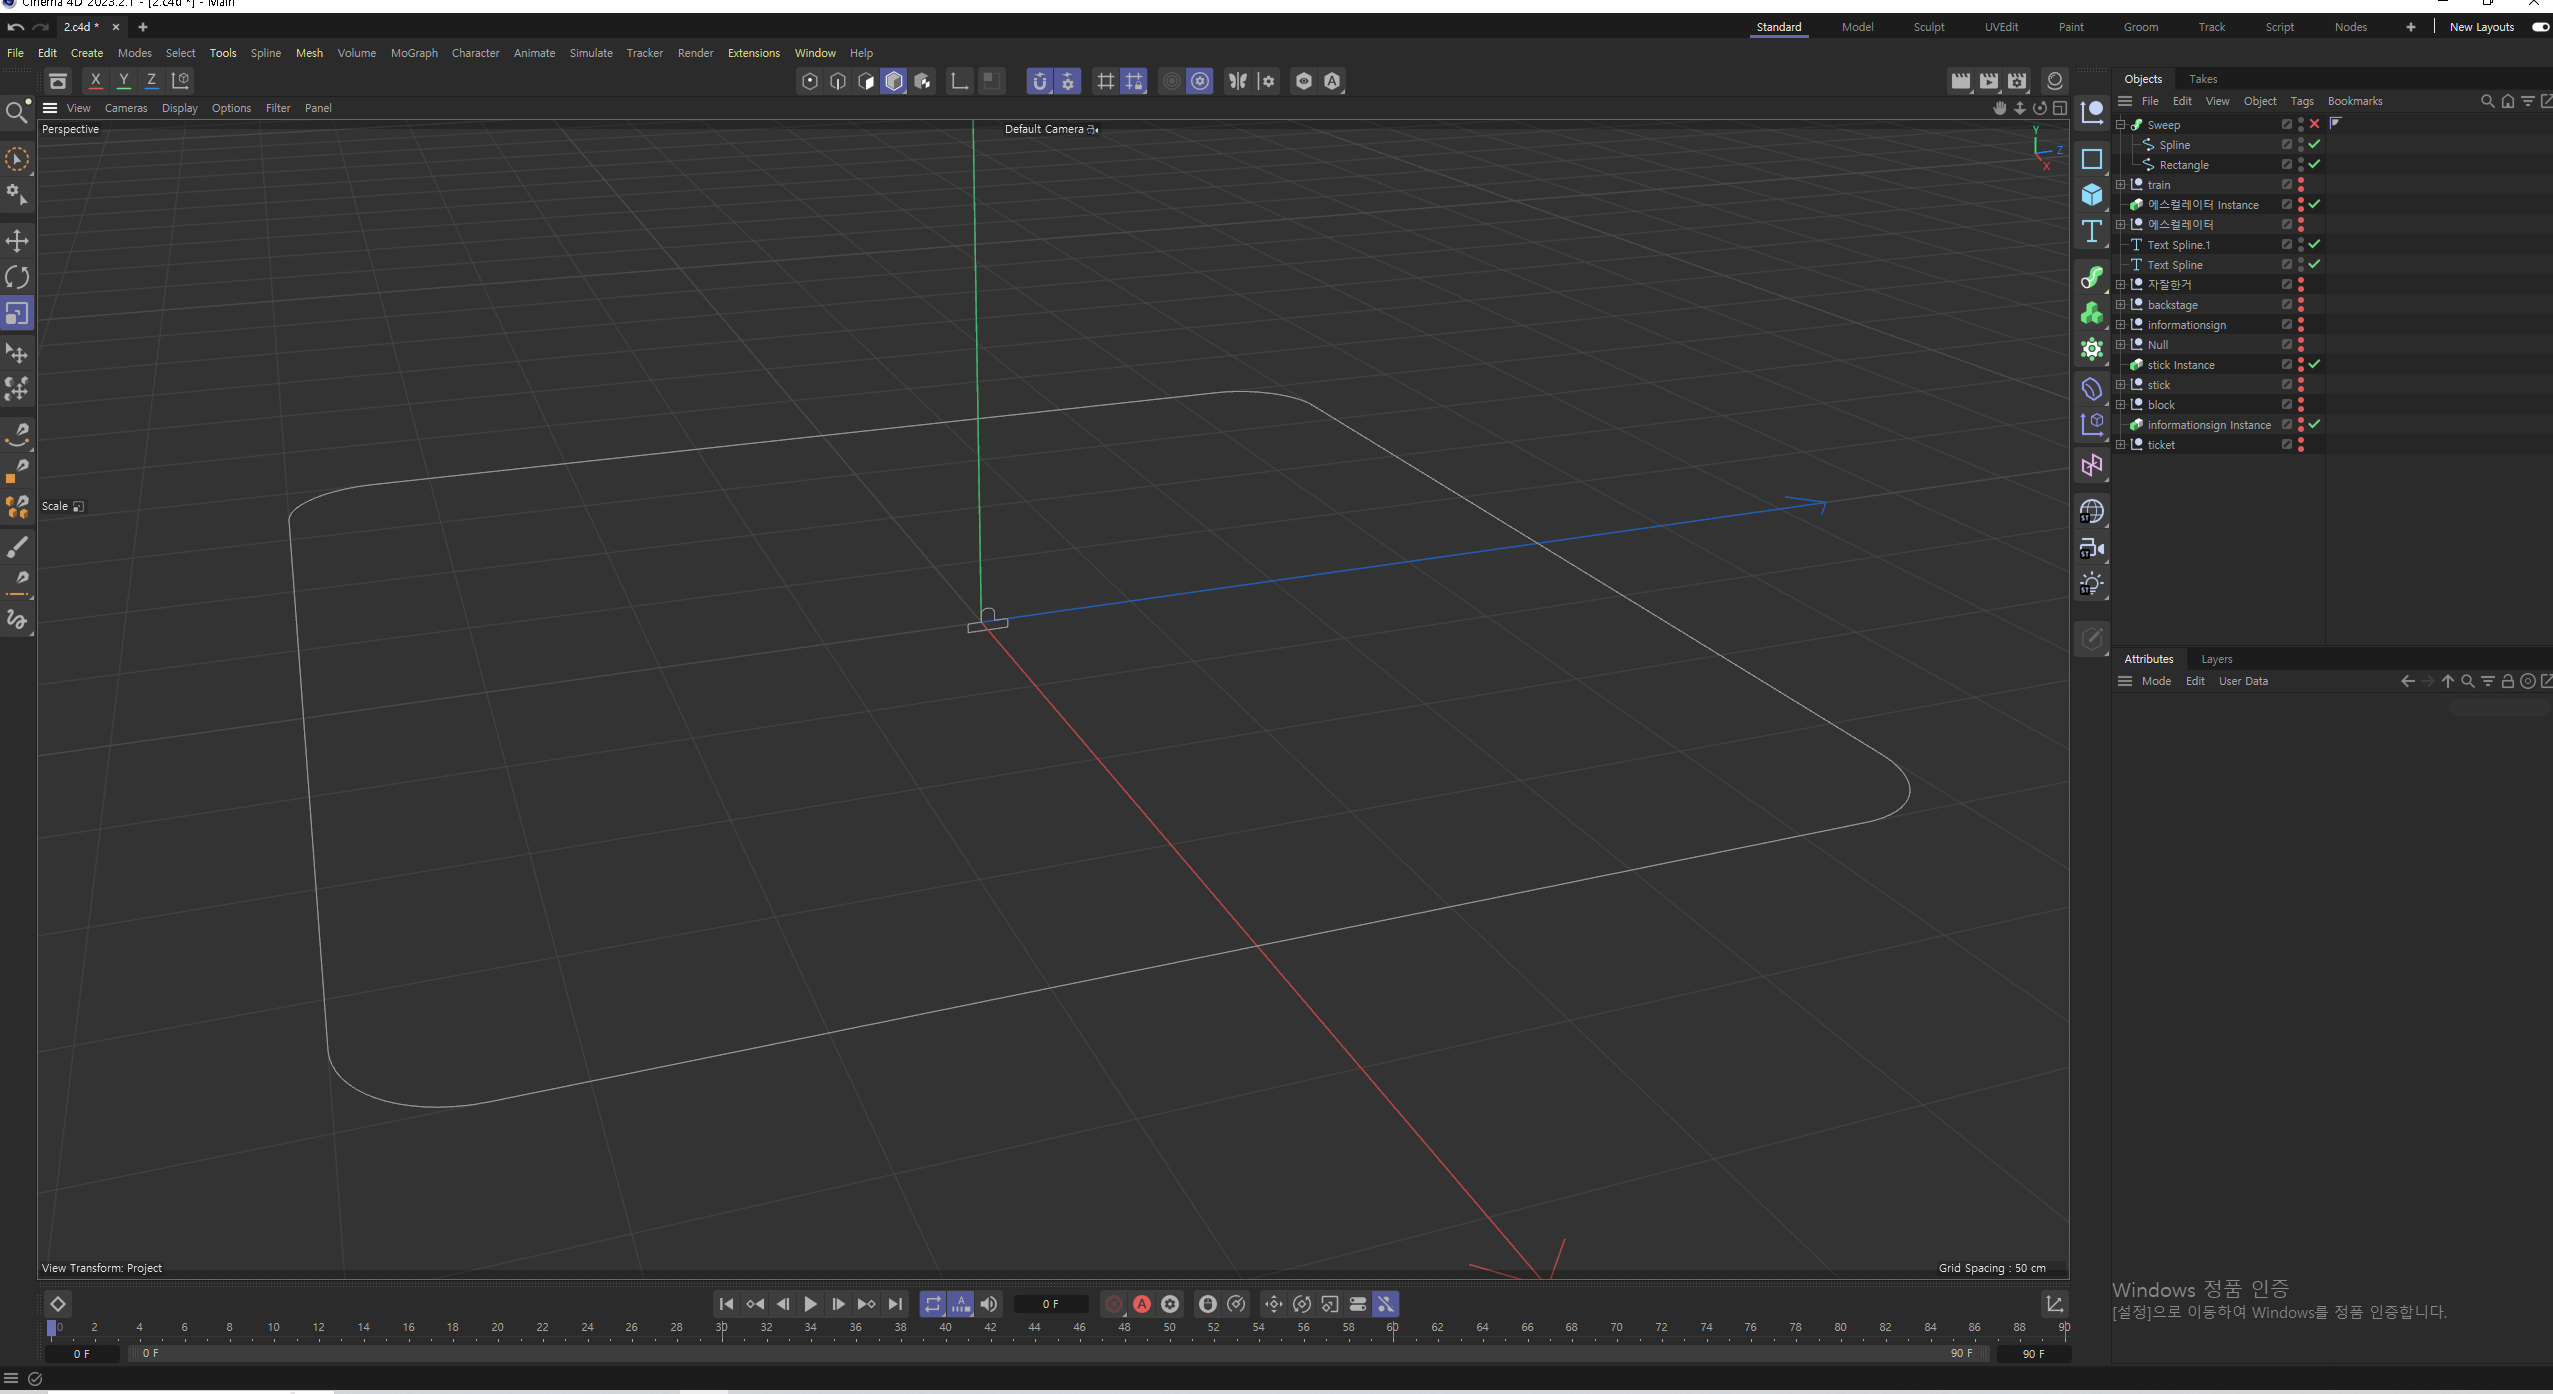Switch to the Takes tab
Screen dimensions: 2553x1394
coord(2203,79)
